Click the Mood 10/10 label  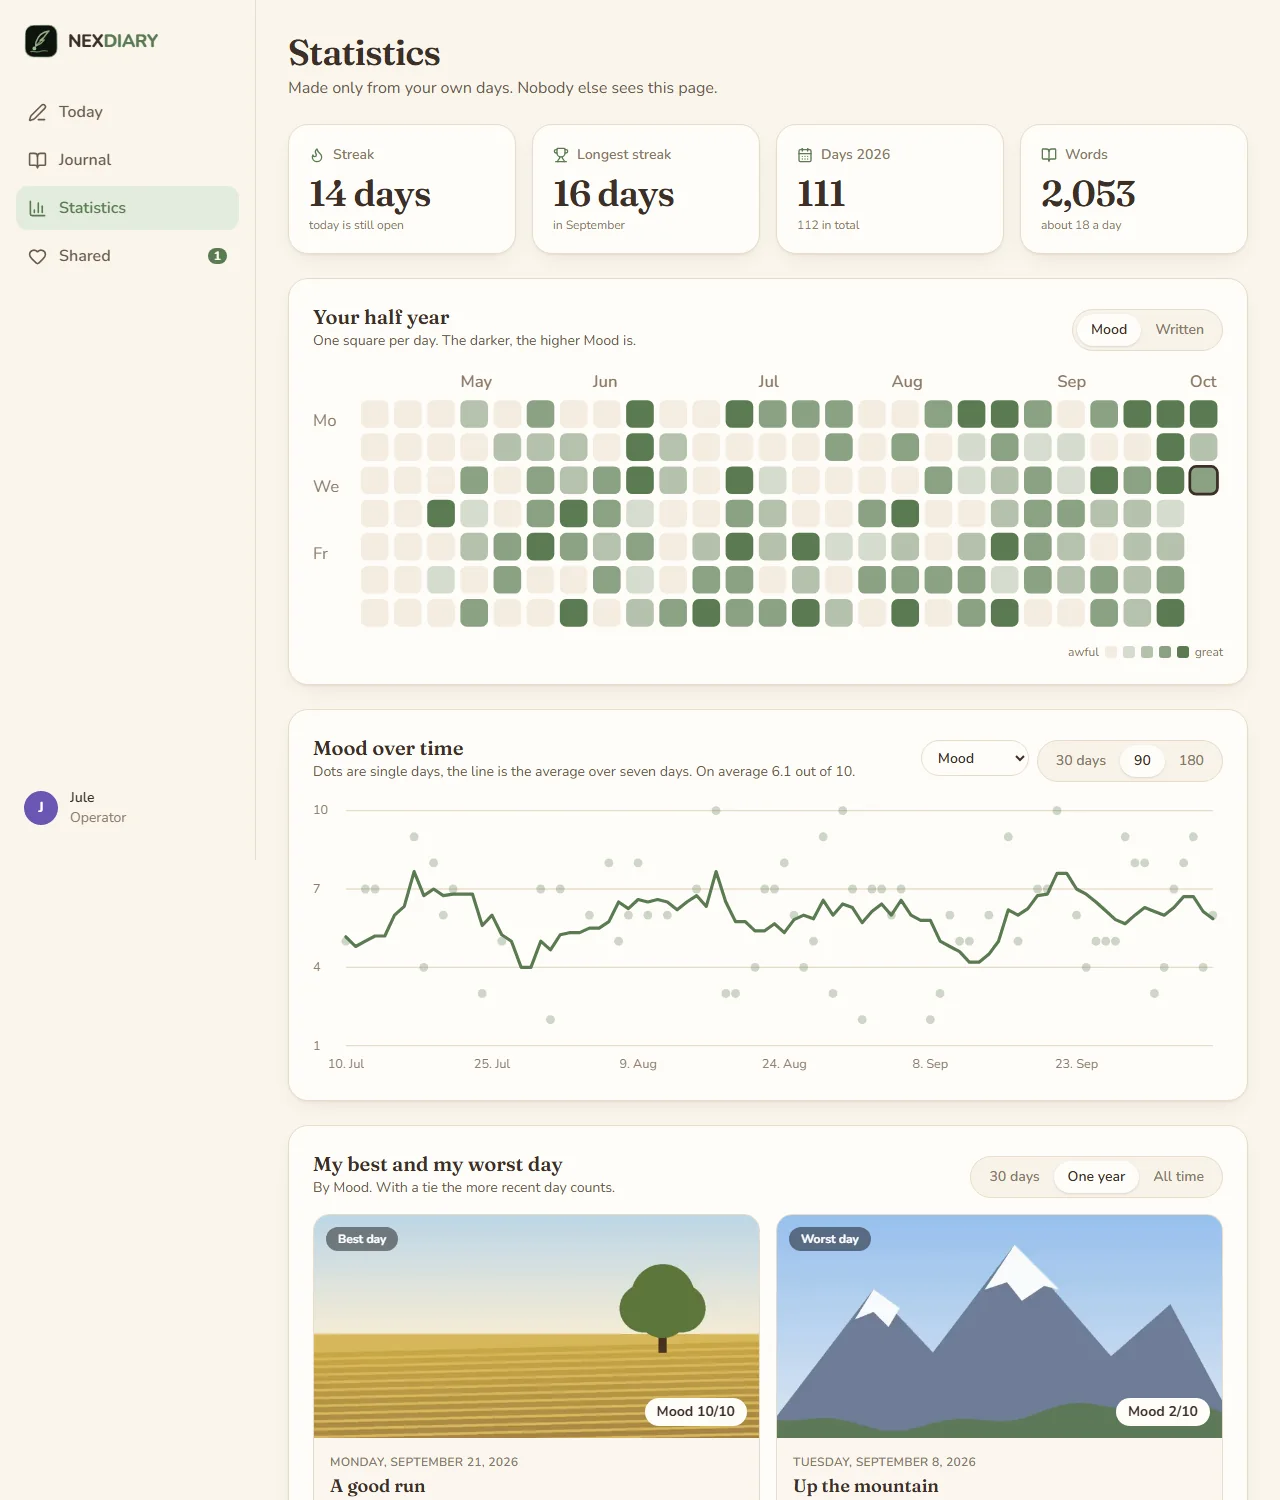(x=696, y=1412)
